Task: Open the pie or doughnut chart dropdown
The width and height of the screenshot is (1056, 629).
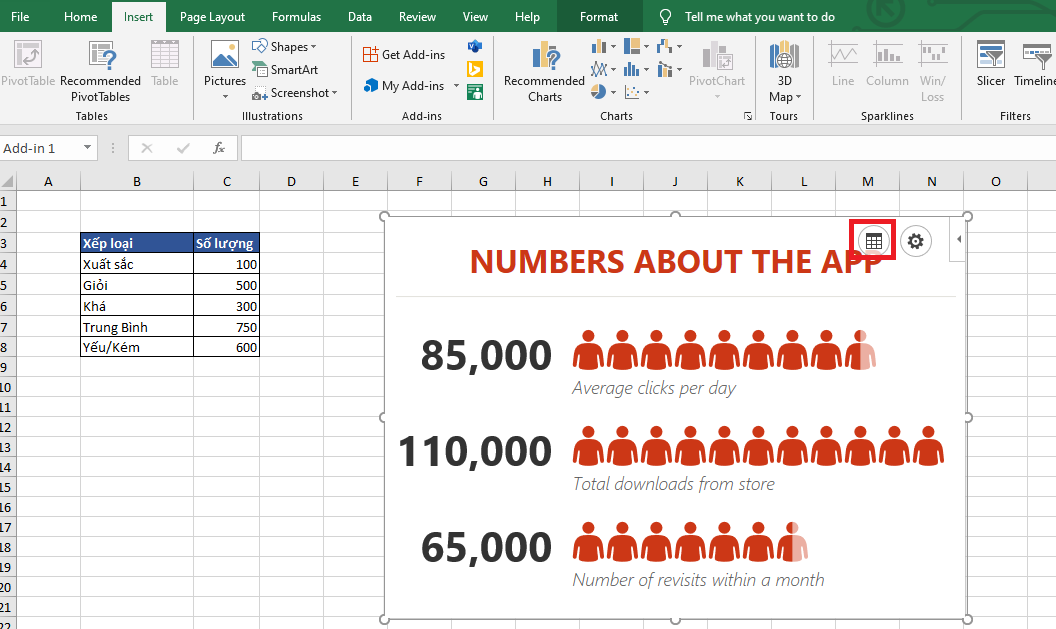Action: pyautogui.click(x=603, y=93)
